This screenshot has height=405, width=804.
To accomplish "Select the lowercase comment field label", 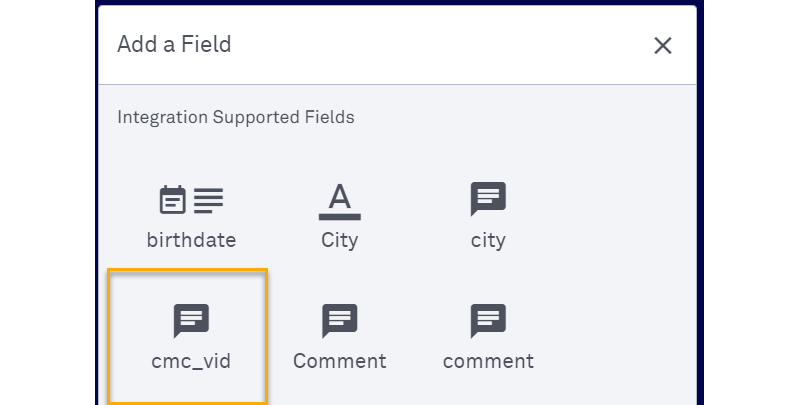I will tap(488, 361).
